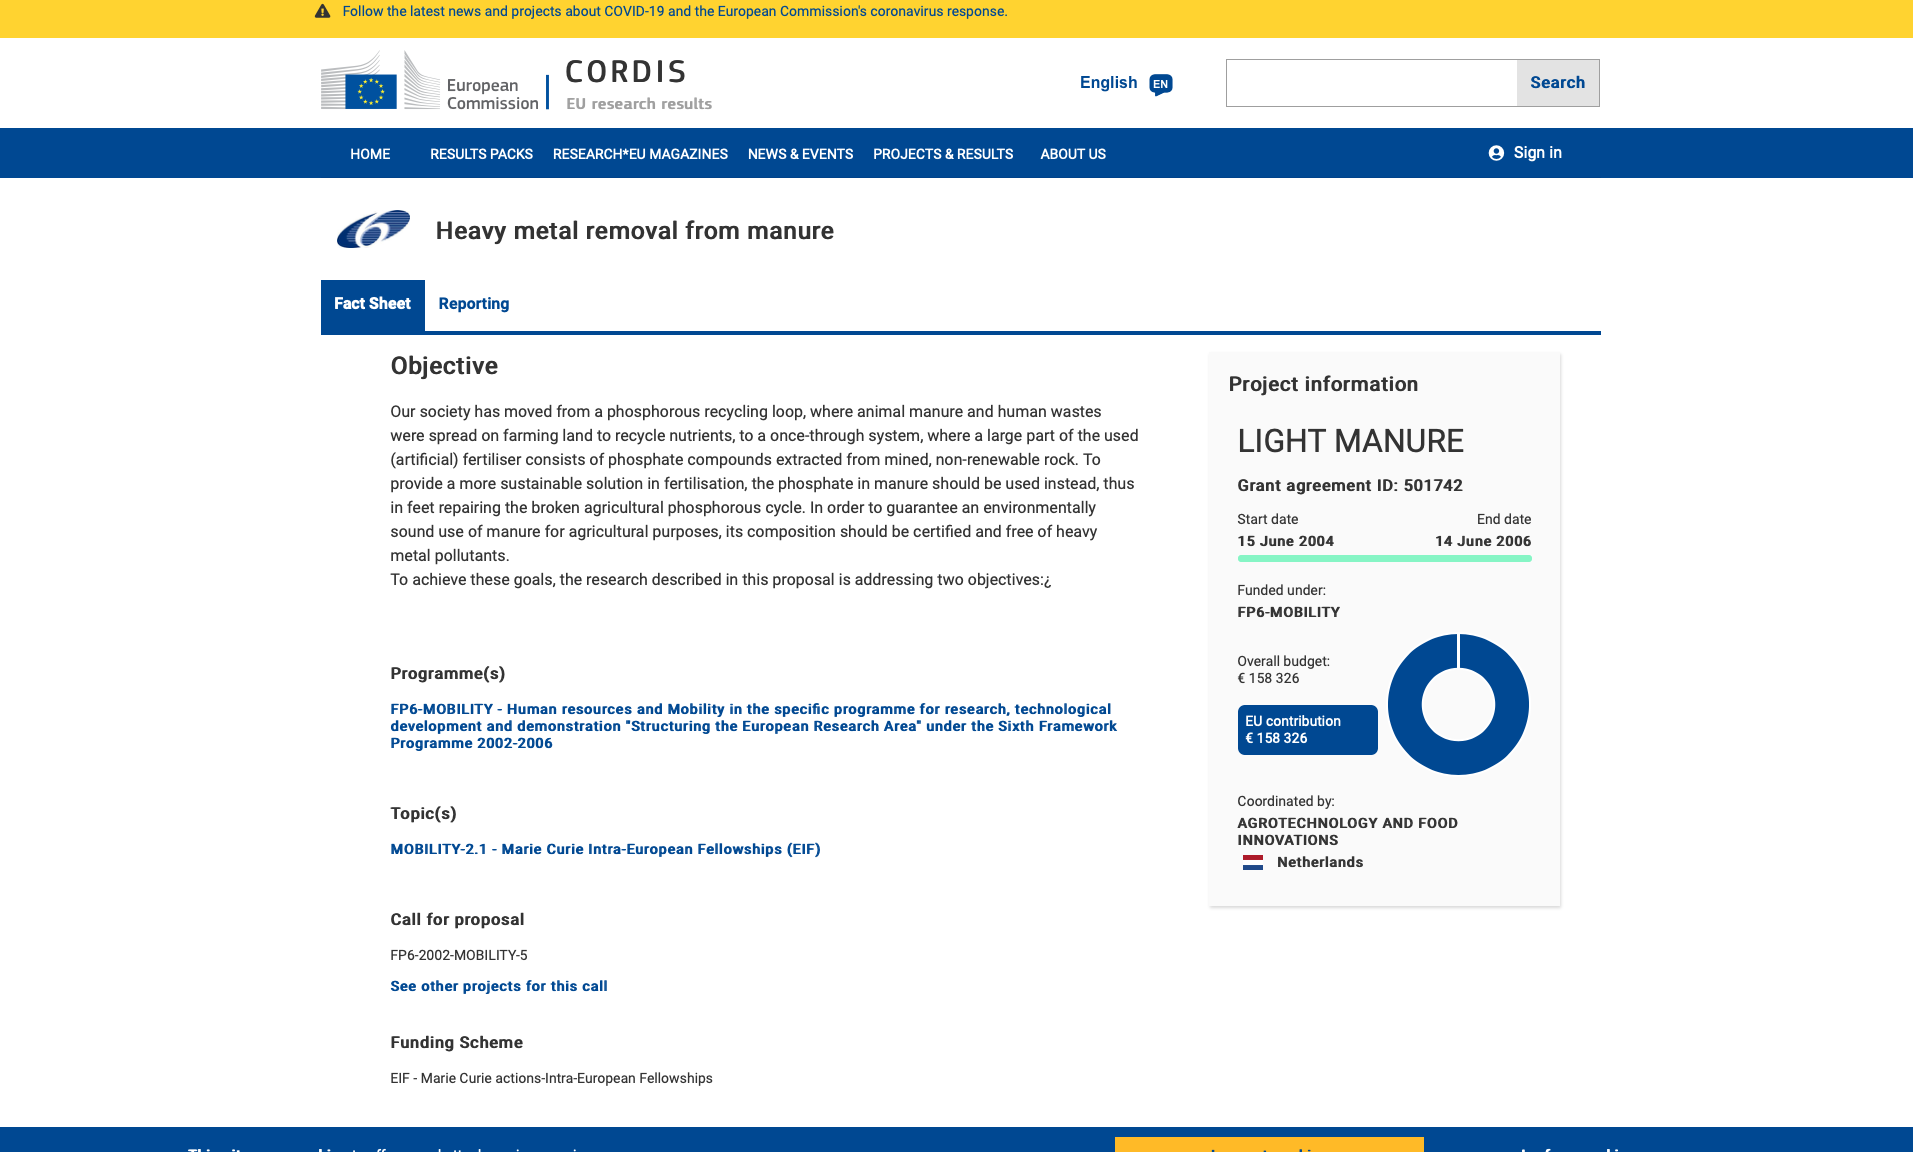Select the Fact Sheet tab

[x=372, y=304]
